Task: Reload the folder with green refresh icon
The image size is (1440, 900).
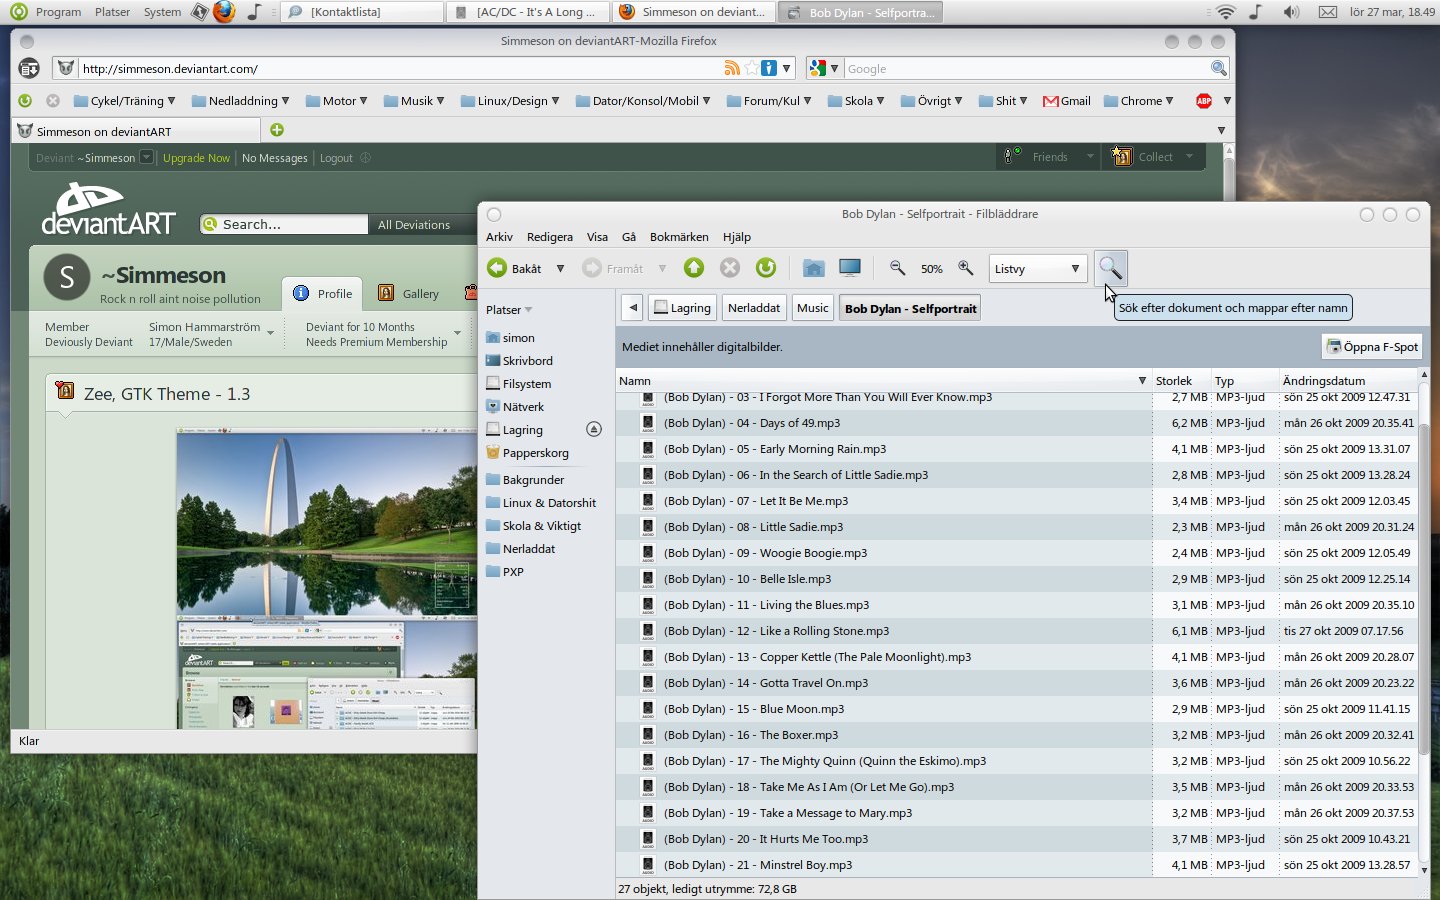Action: point(766,268)
